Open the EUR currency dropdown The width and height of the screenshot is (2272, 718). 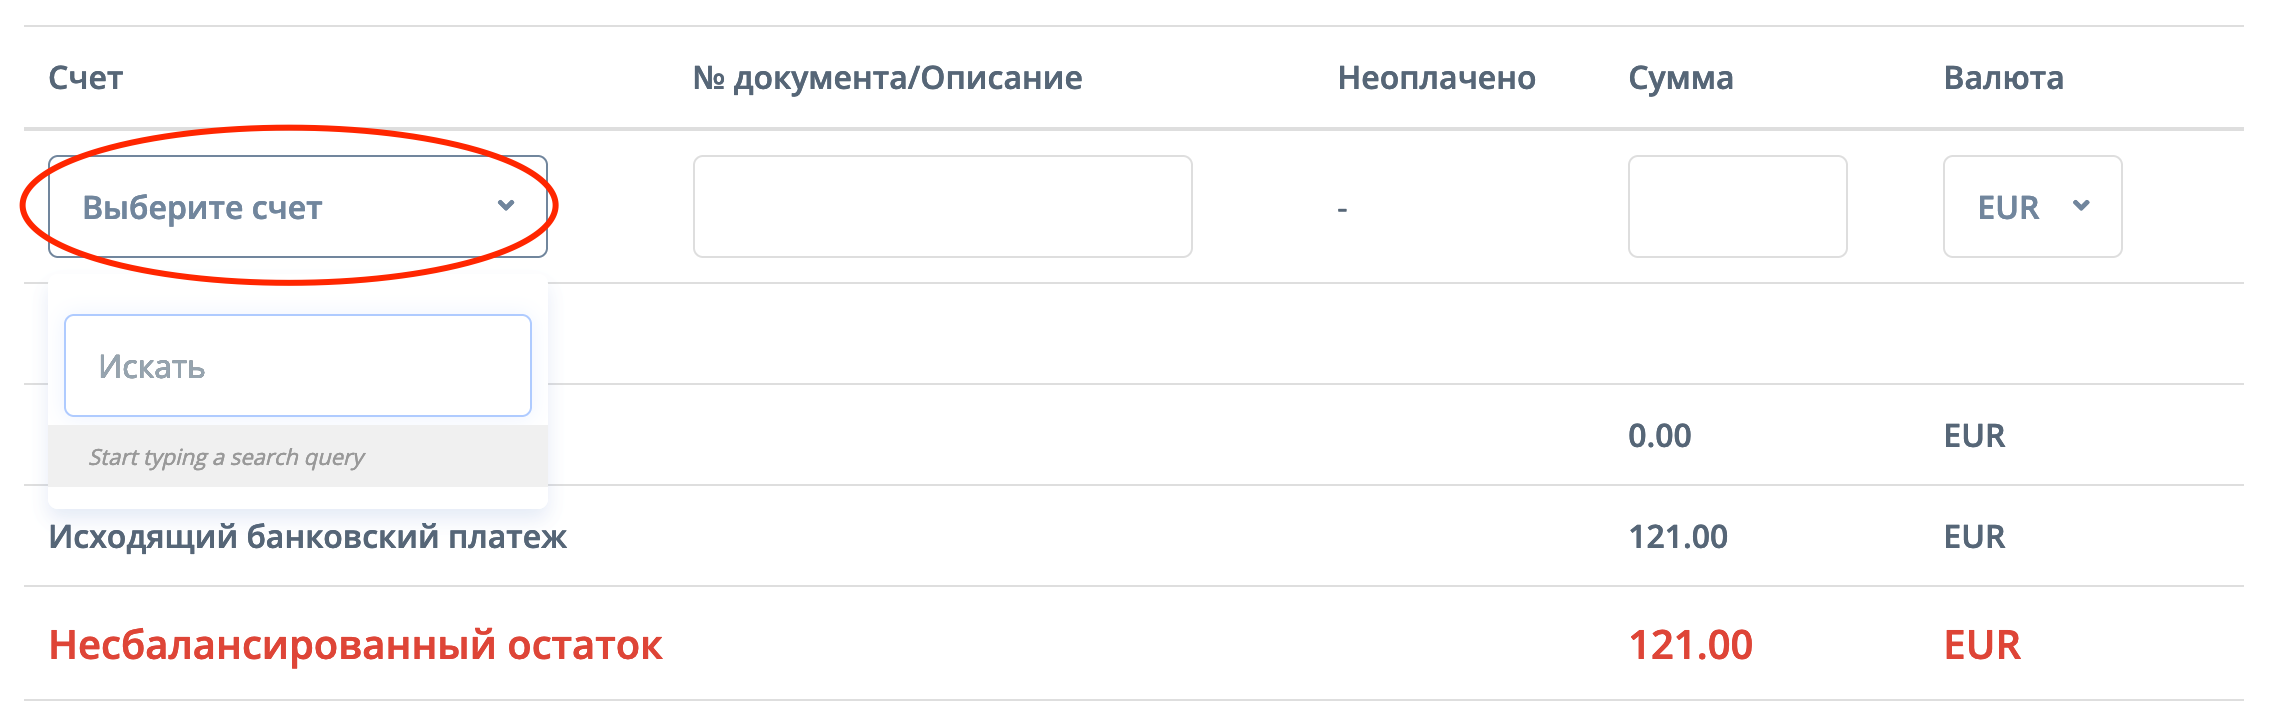2031,207
